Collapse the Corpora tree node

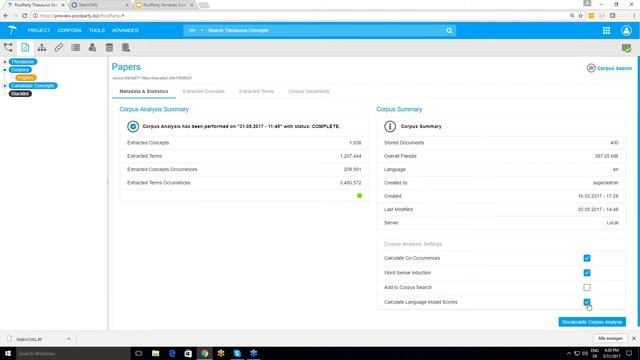click(5, 70)
